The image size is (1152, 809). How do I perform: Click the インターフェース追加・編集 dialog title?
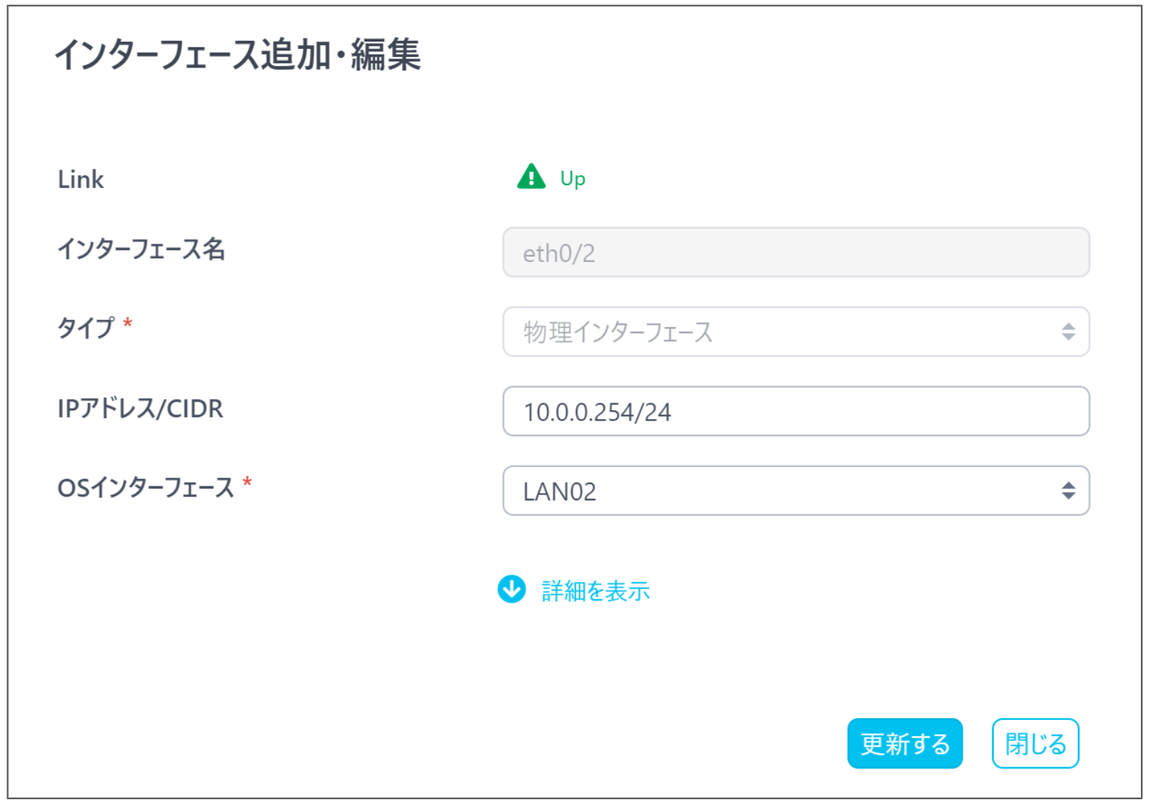238,55
